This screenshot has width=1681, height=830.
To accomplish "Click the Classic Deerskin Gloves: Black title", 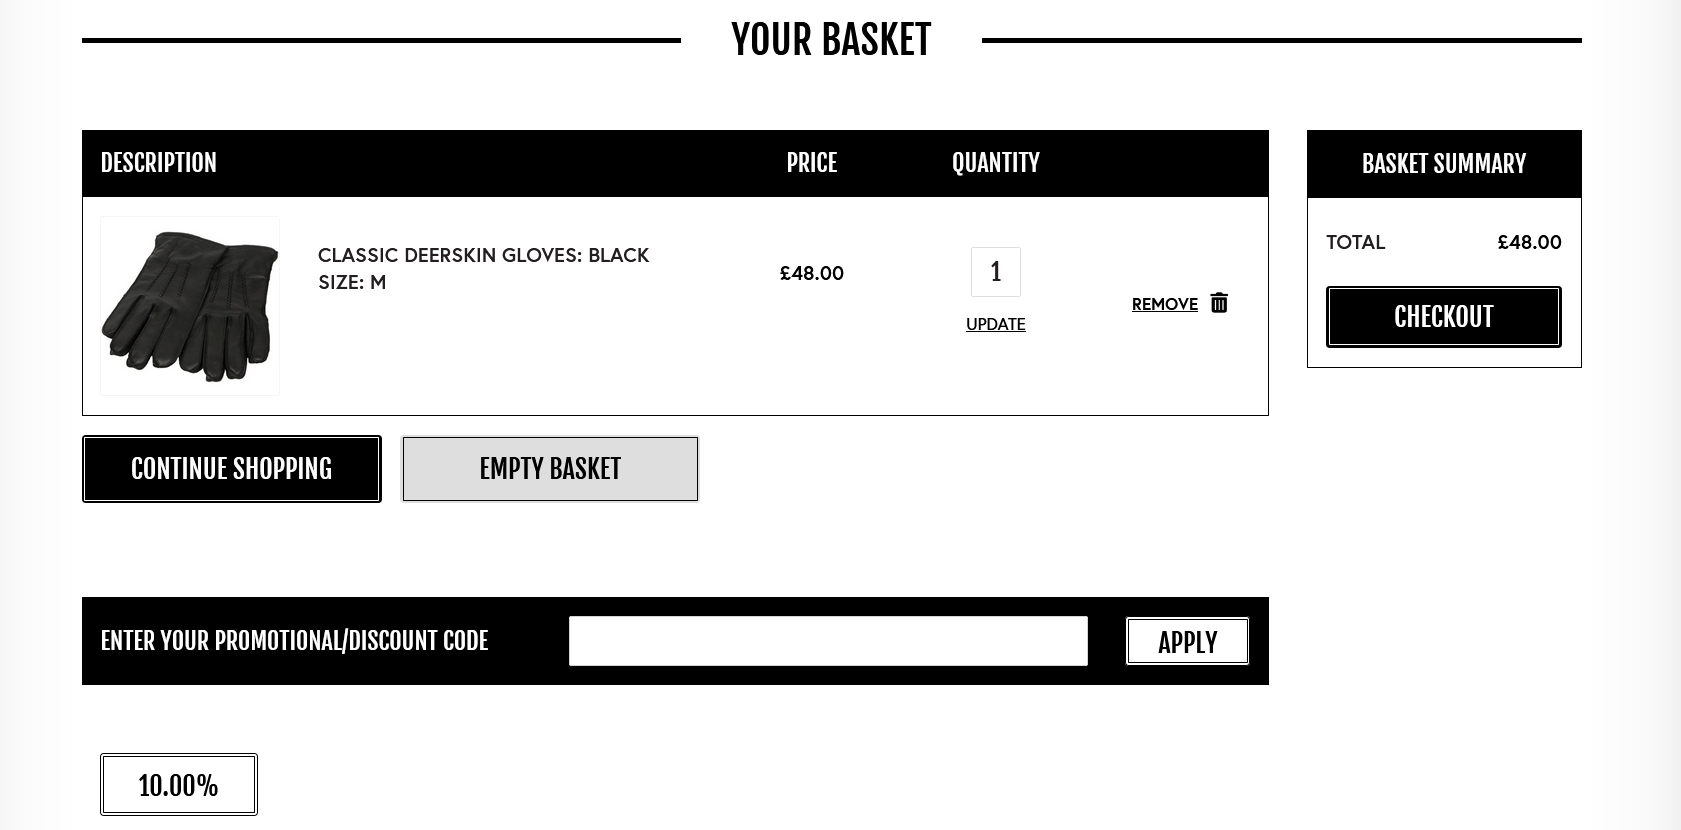I will (483, 255).
